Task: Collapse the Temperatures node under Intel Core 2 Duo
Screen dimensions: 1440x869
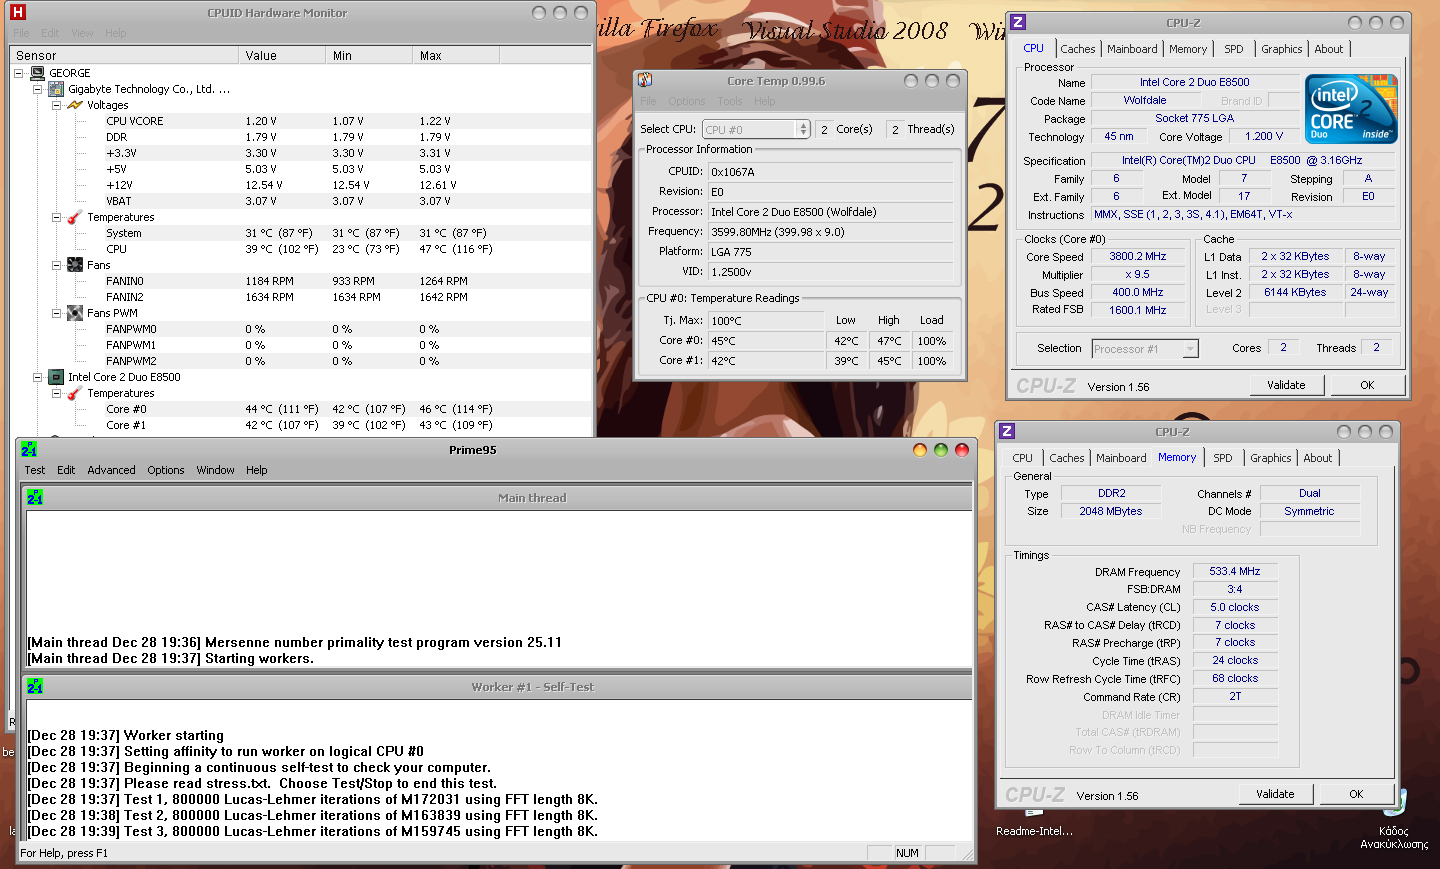Action: click(56, 393)
